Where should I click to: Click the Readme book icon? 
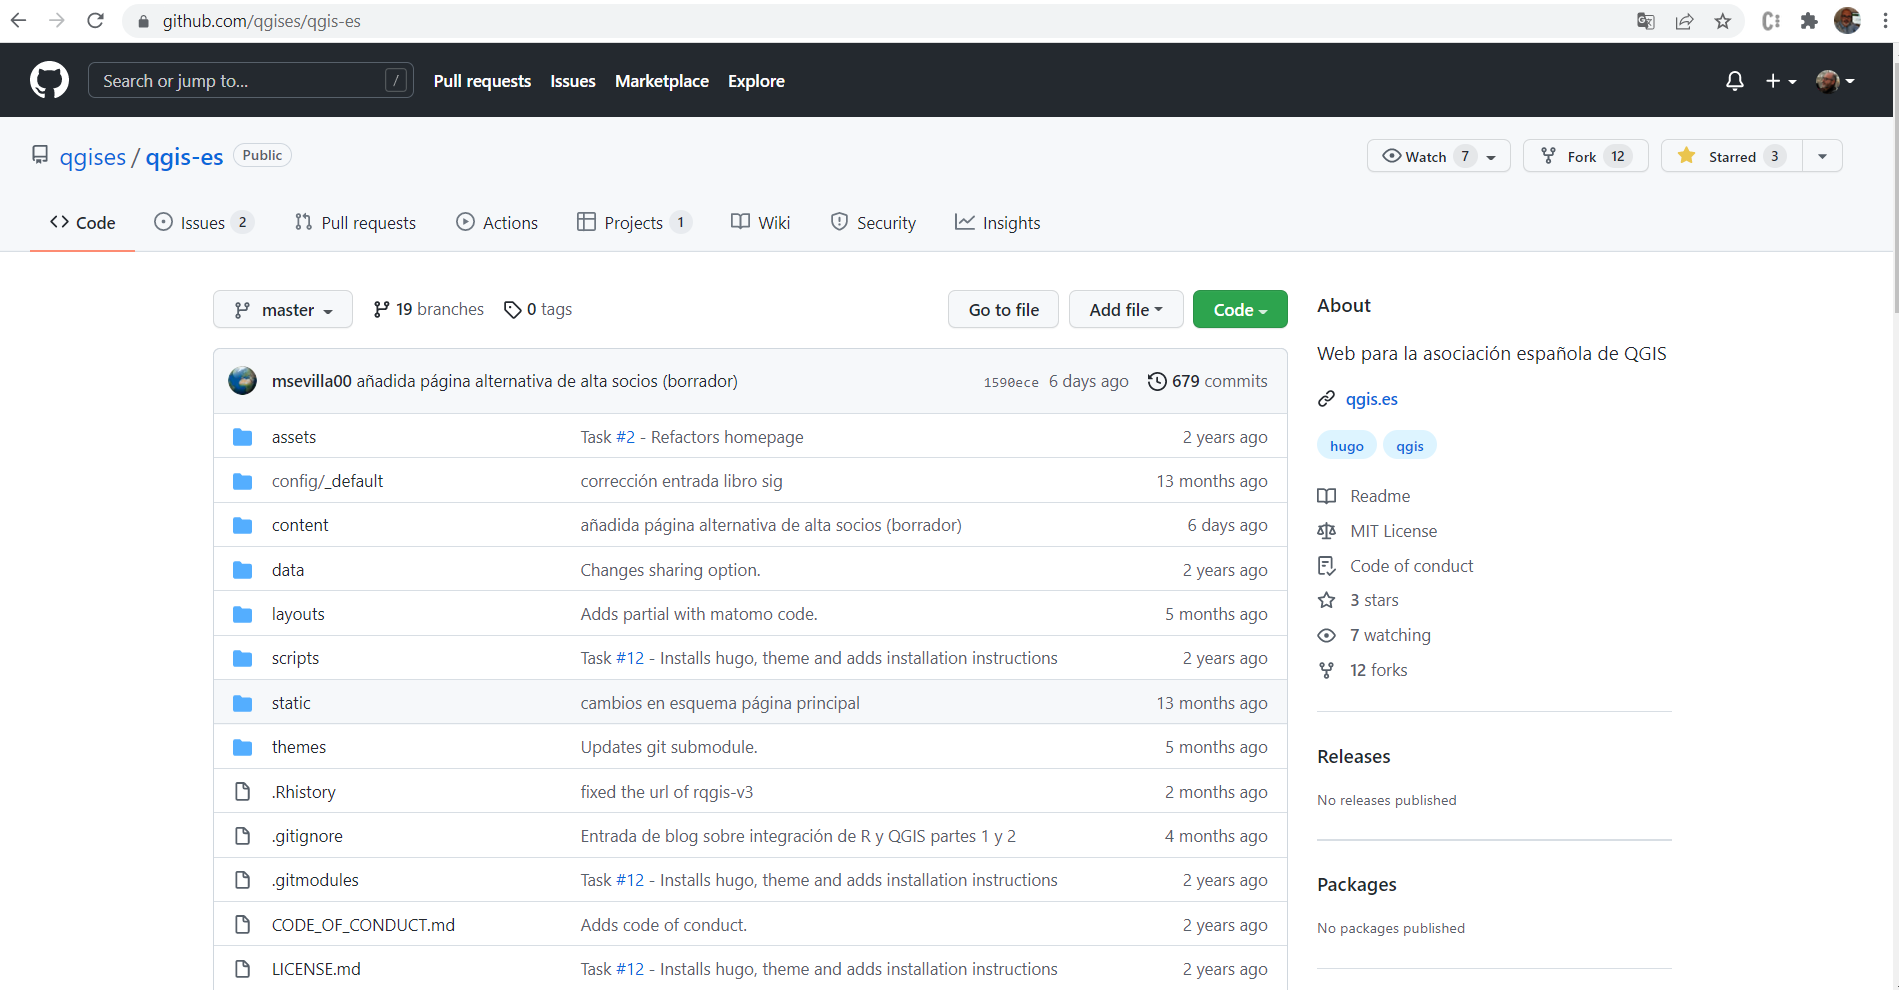pyautogui.click(x=1326, y=496)
